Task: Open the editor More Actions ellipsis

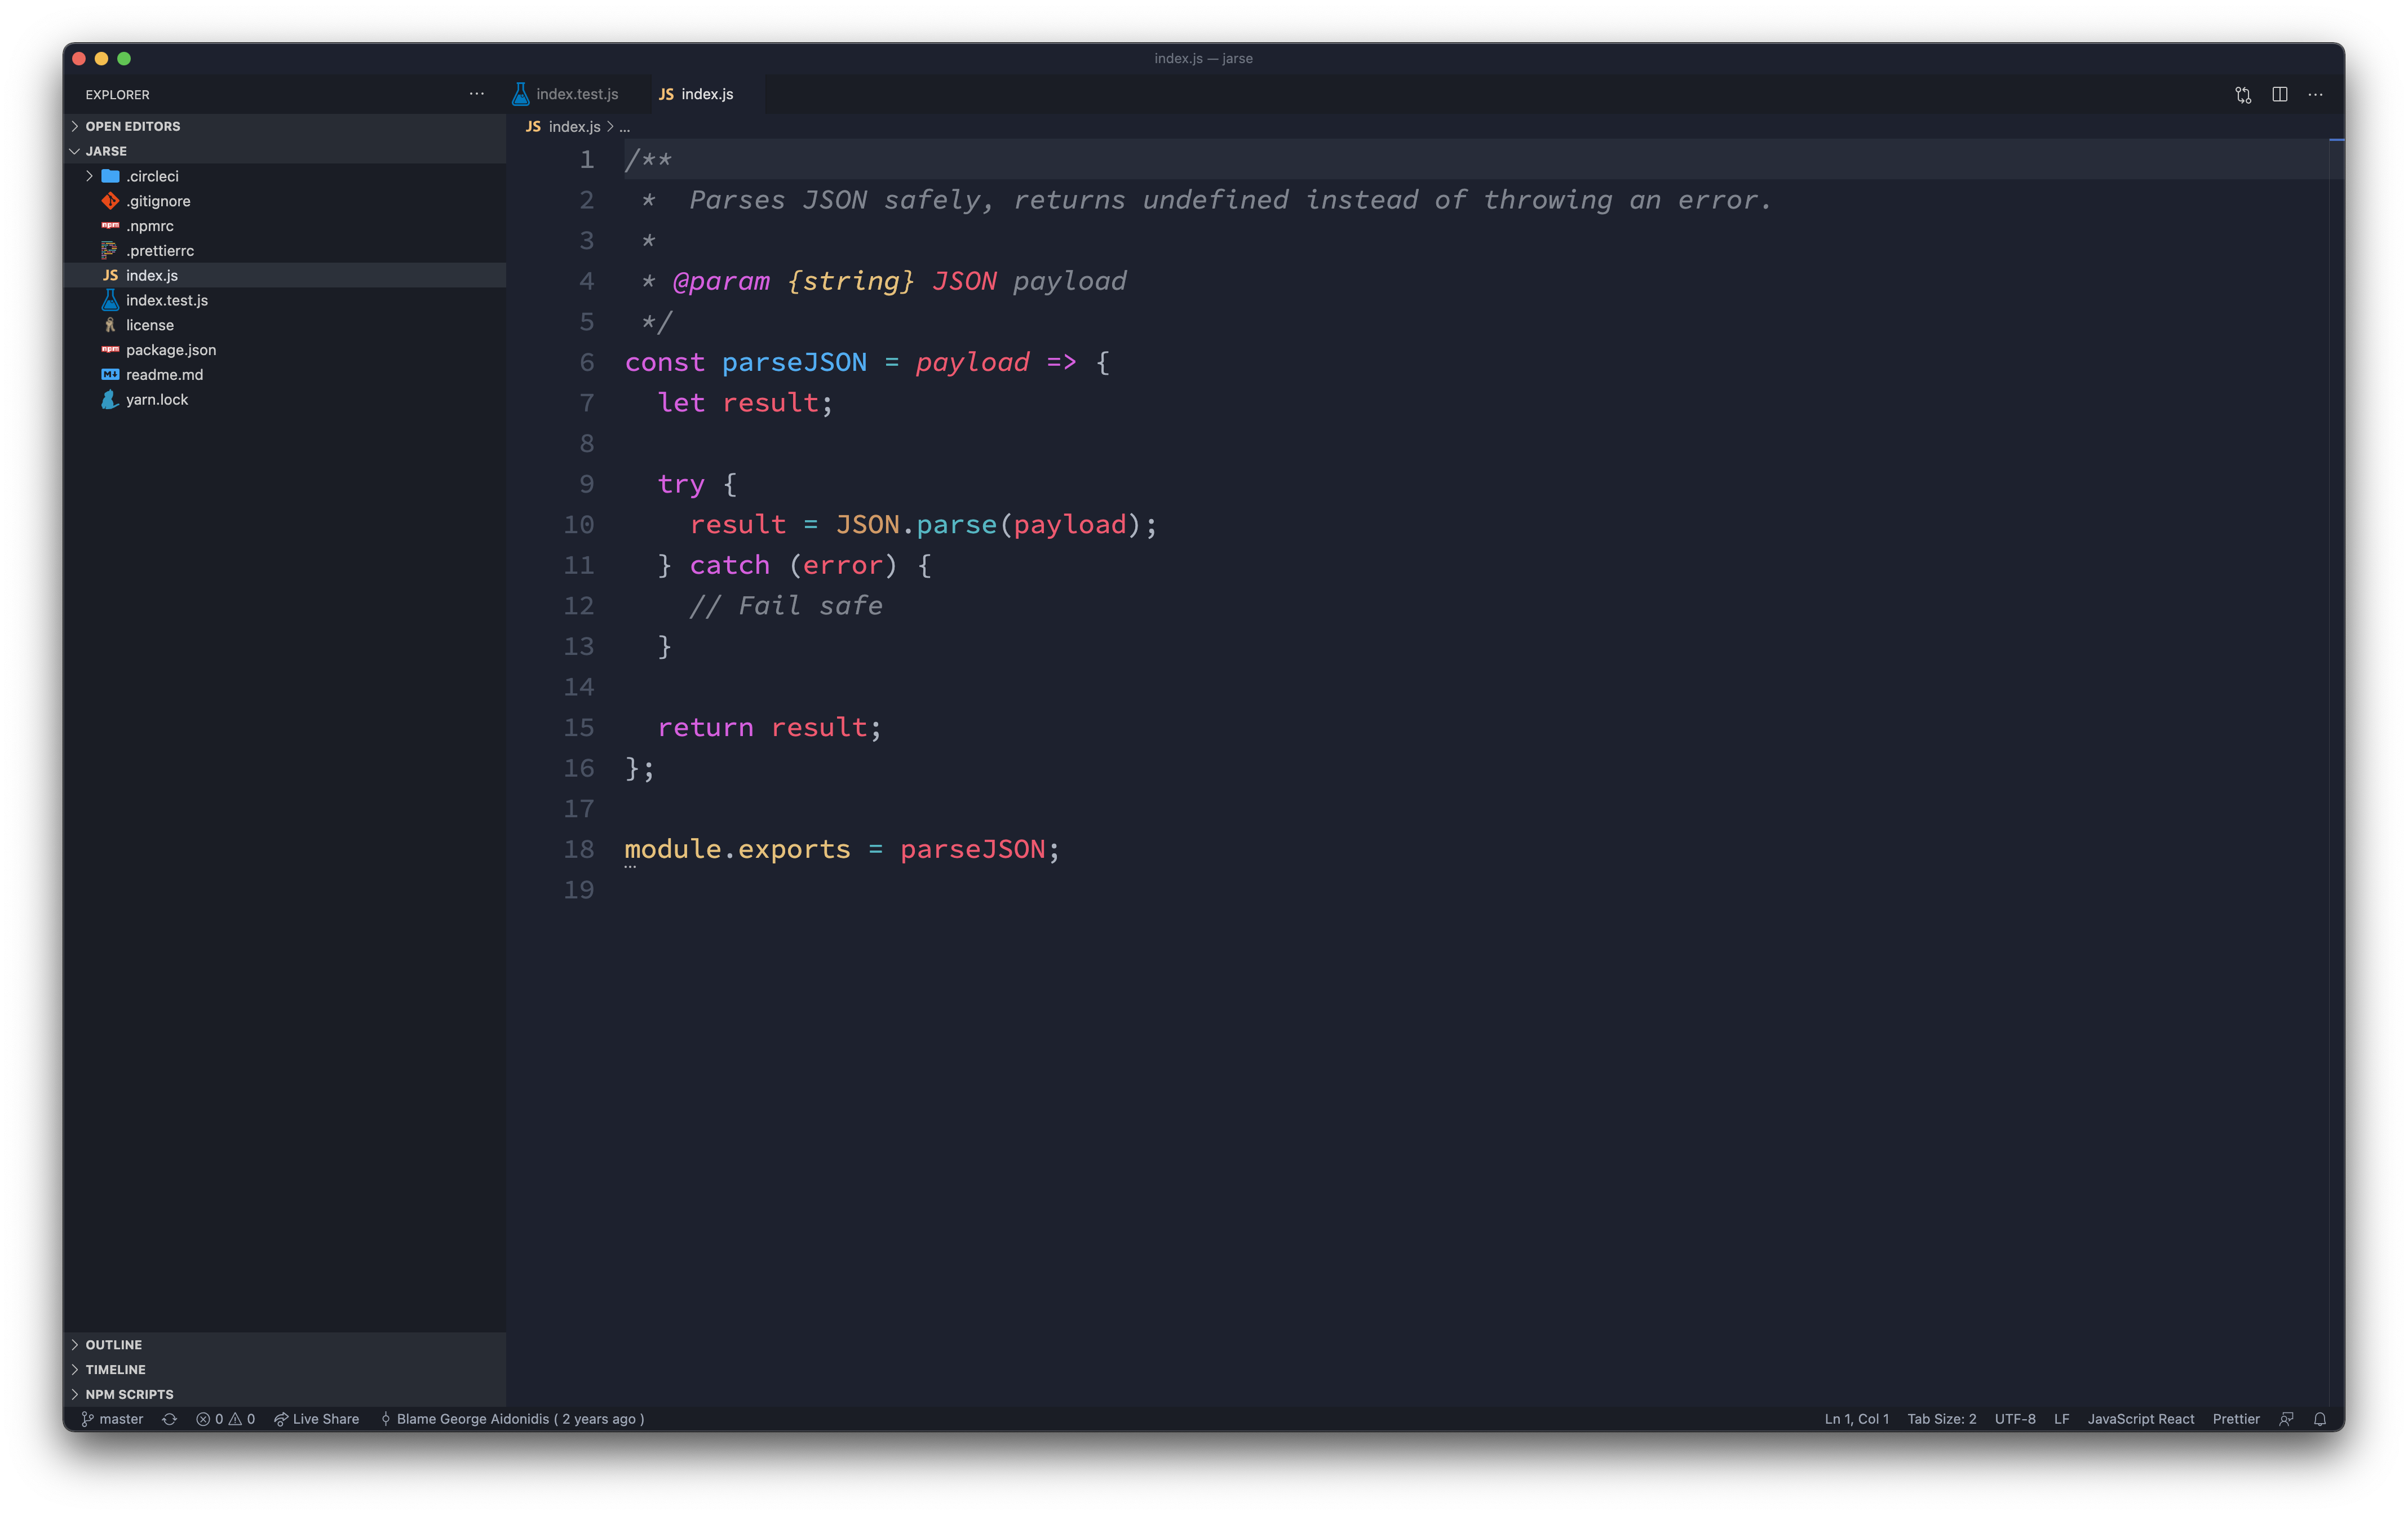Action: (x=2315, y=94)
